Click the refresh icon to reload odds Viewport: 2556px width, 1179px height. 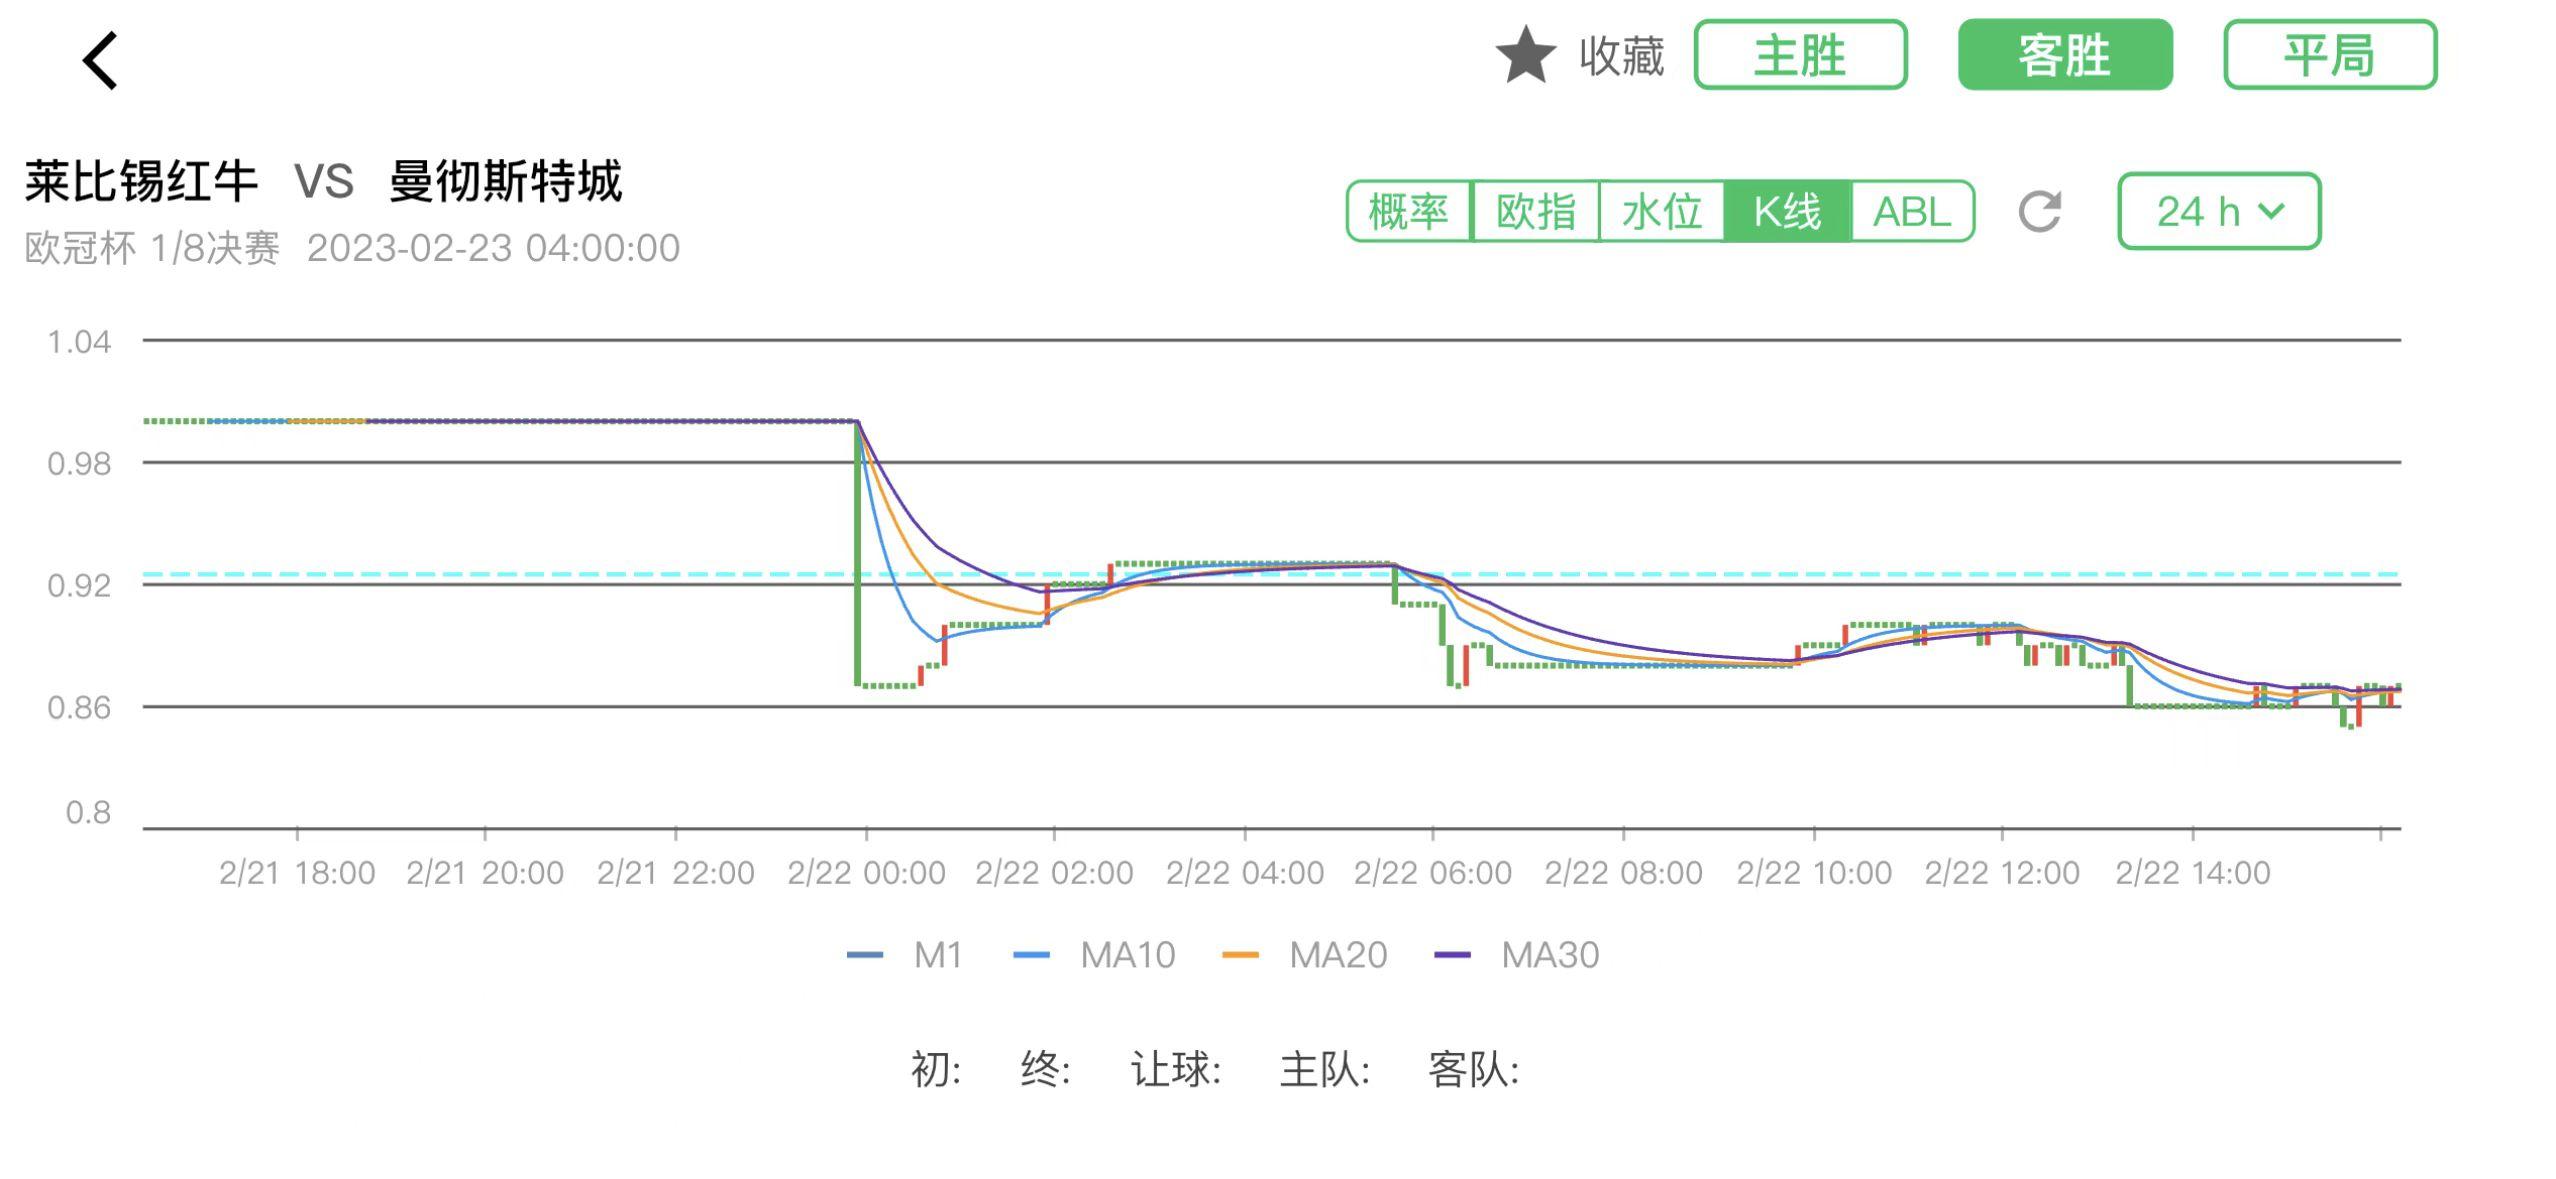coord(2040,211)
